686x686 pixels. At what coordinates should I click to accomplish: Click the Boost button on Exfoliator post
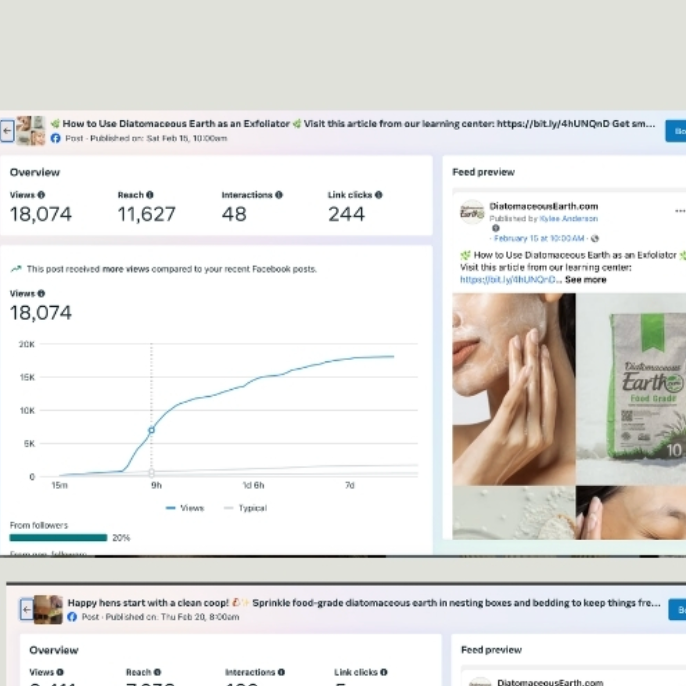tap(676, 131)
